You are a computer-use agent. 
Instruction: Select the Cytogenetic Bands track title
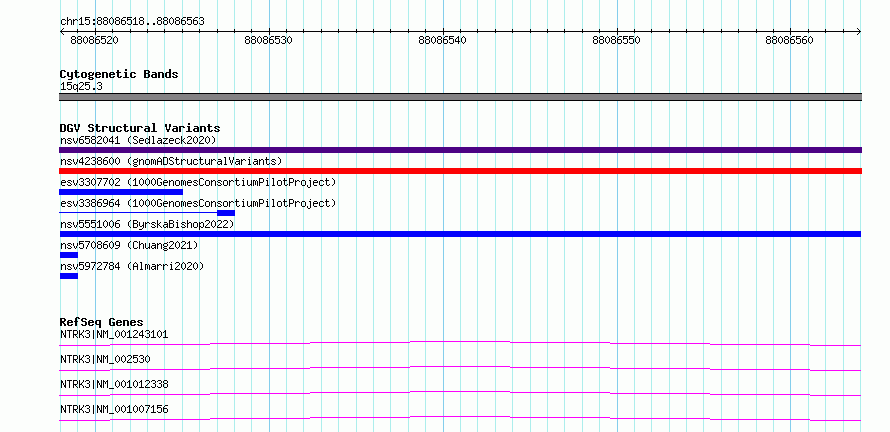click(x=119, y=74)
